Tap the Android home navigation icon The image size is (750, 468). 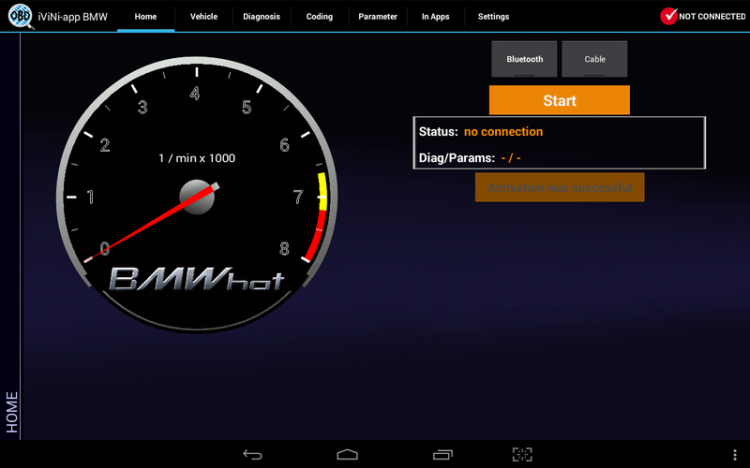pos(347,454)
